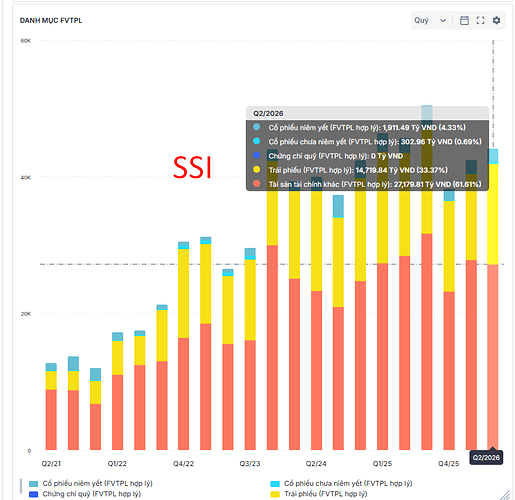Click the Q1/22 x-axis label
Image resolution: width=515 pixels, height=500 pixels.
pyautogui.click(x=117, y=464)
